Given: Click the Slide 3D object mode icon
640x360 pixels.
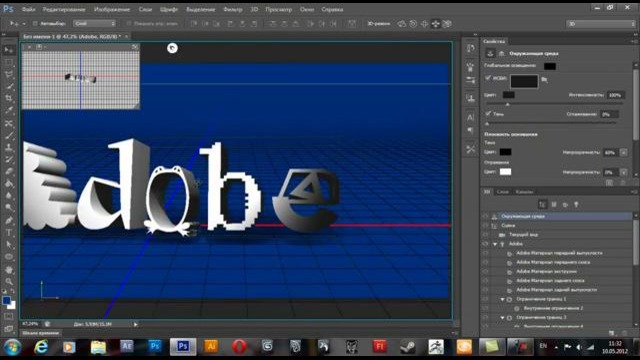Looking at the screenshot, I should [436, 24].
